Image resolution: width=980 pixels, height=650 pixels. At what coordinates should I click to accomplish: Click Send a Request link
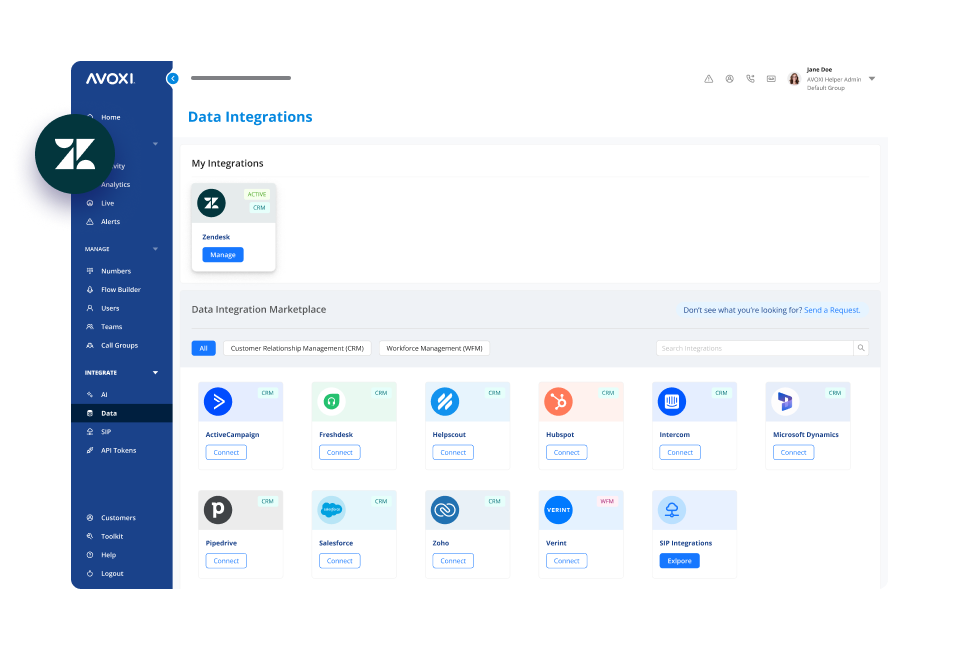click(x=831, y=310)
